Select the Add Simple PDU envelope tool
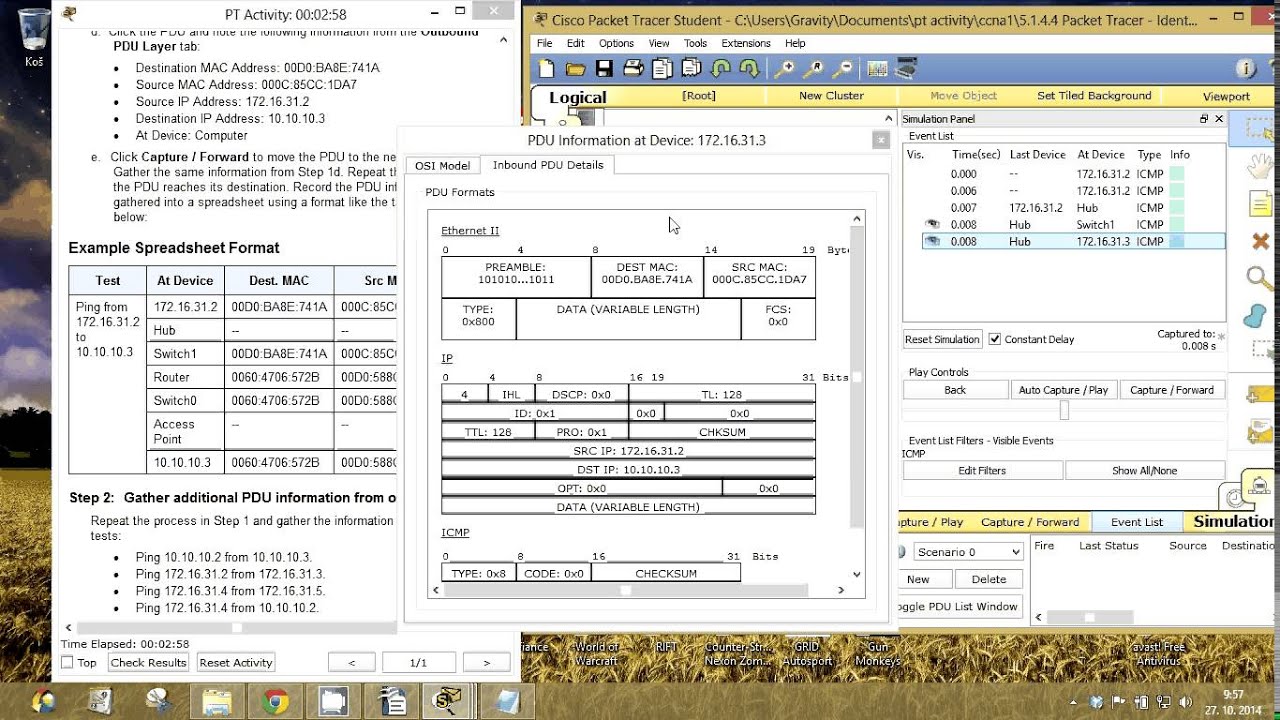 (1261, 395)
